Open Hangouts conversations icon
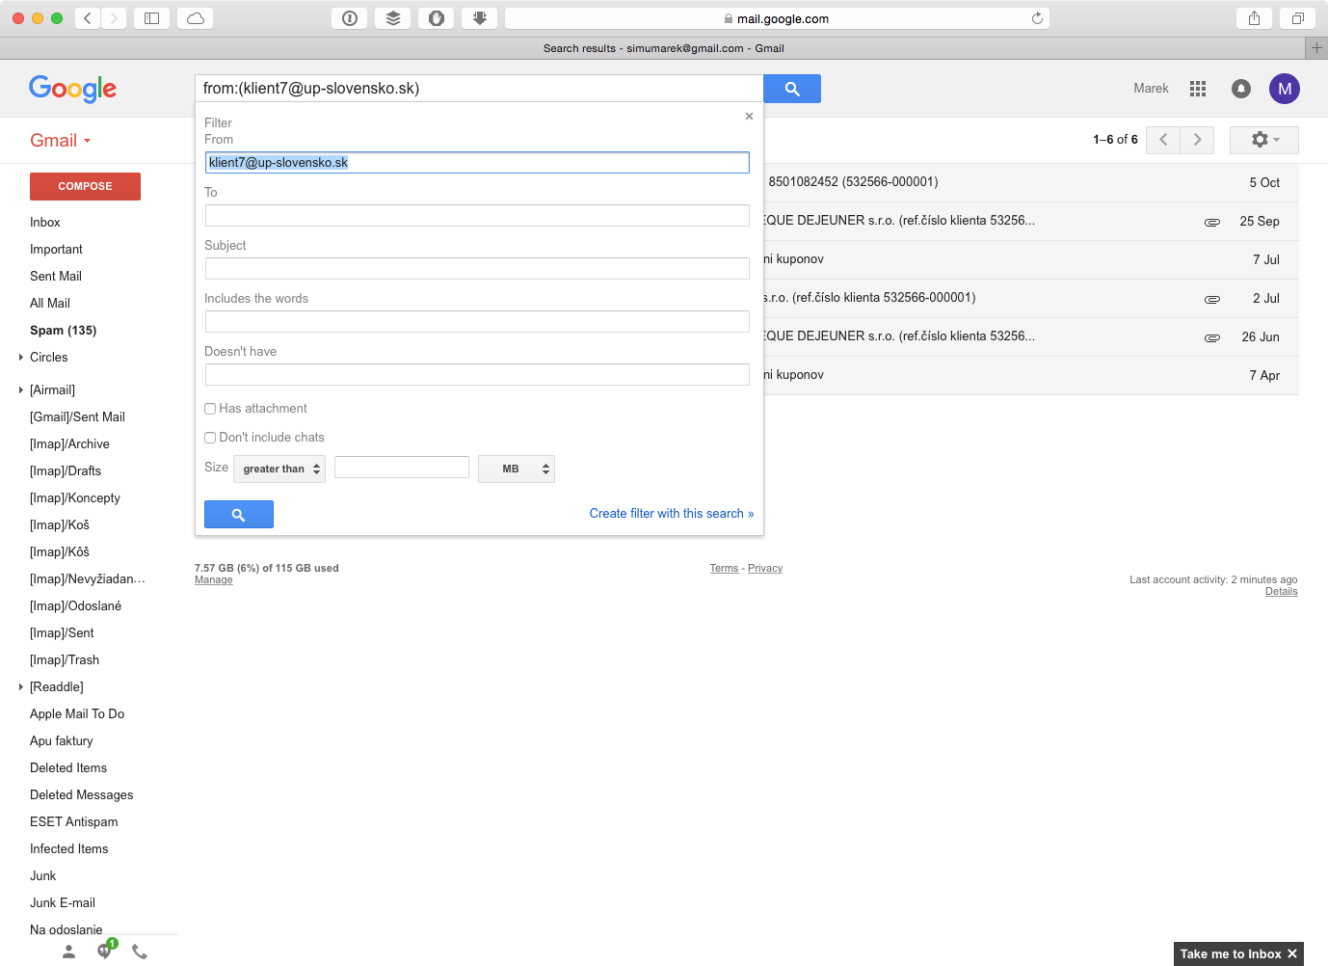Image resolution: width=1328 pixels, height=966 pixels. tap(105, 950)
